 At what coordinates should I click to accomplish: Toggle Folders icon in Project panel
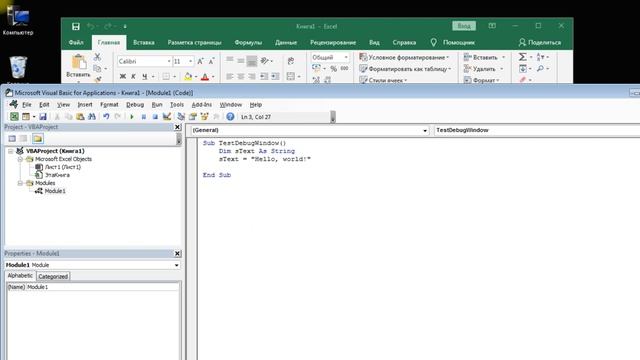pos(38,139)
